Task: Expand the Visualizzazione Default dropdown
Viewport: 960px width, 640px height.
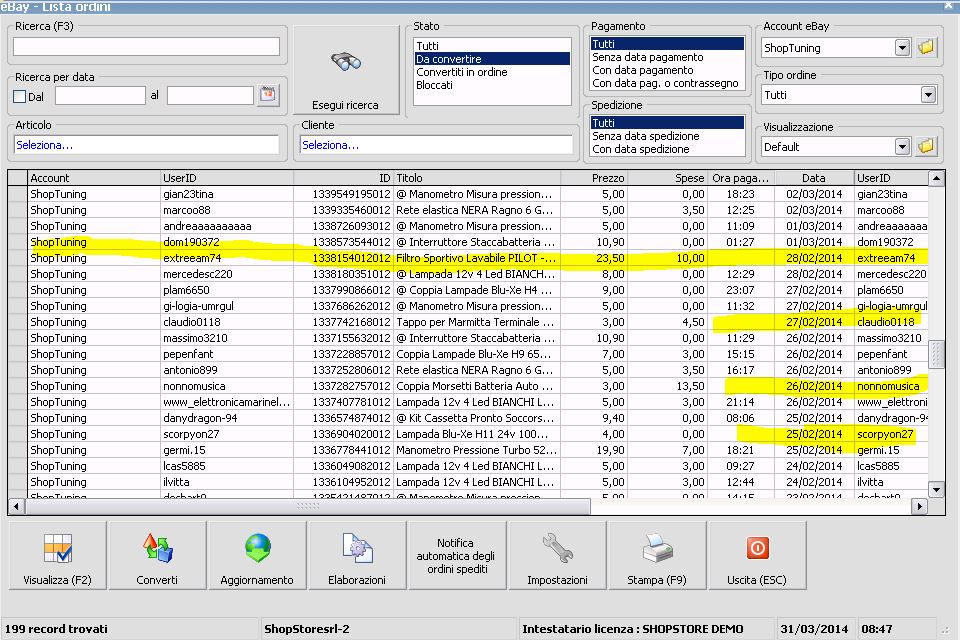Action: point(901,147)
